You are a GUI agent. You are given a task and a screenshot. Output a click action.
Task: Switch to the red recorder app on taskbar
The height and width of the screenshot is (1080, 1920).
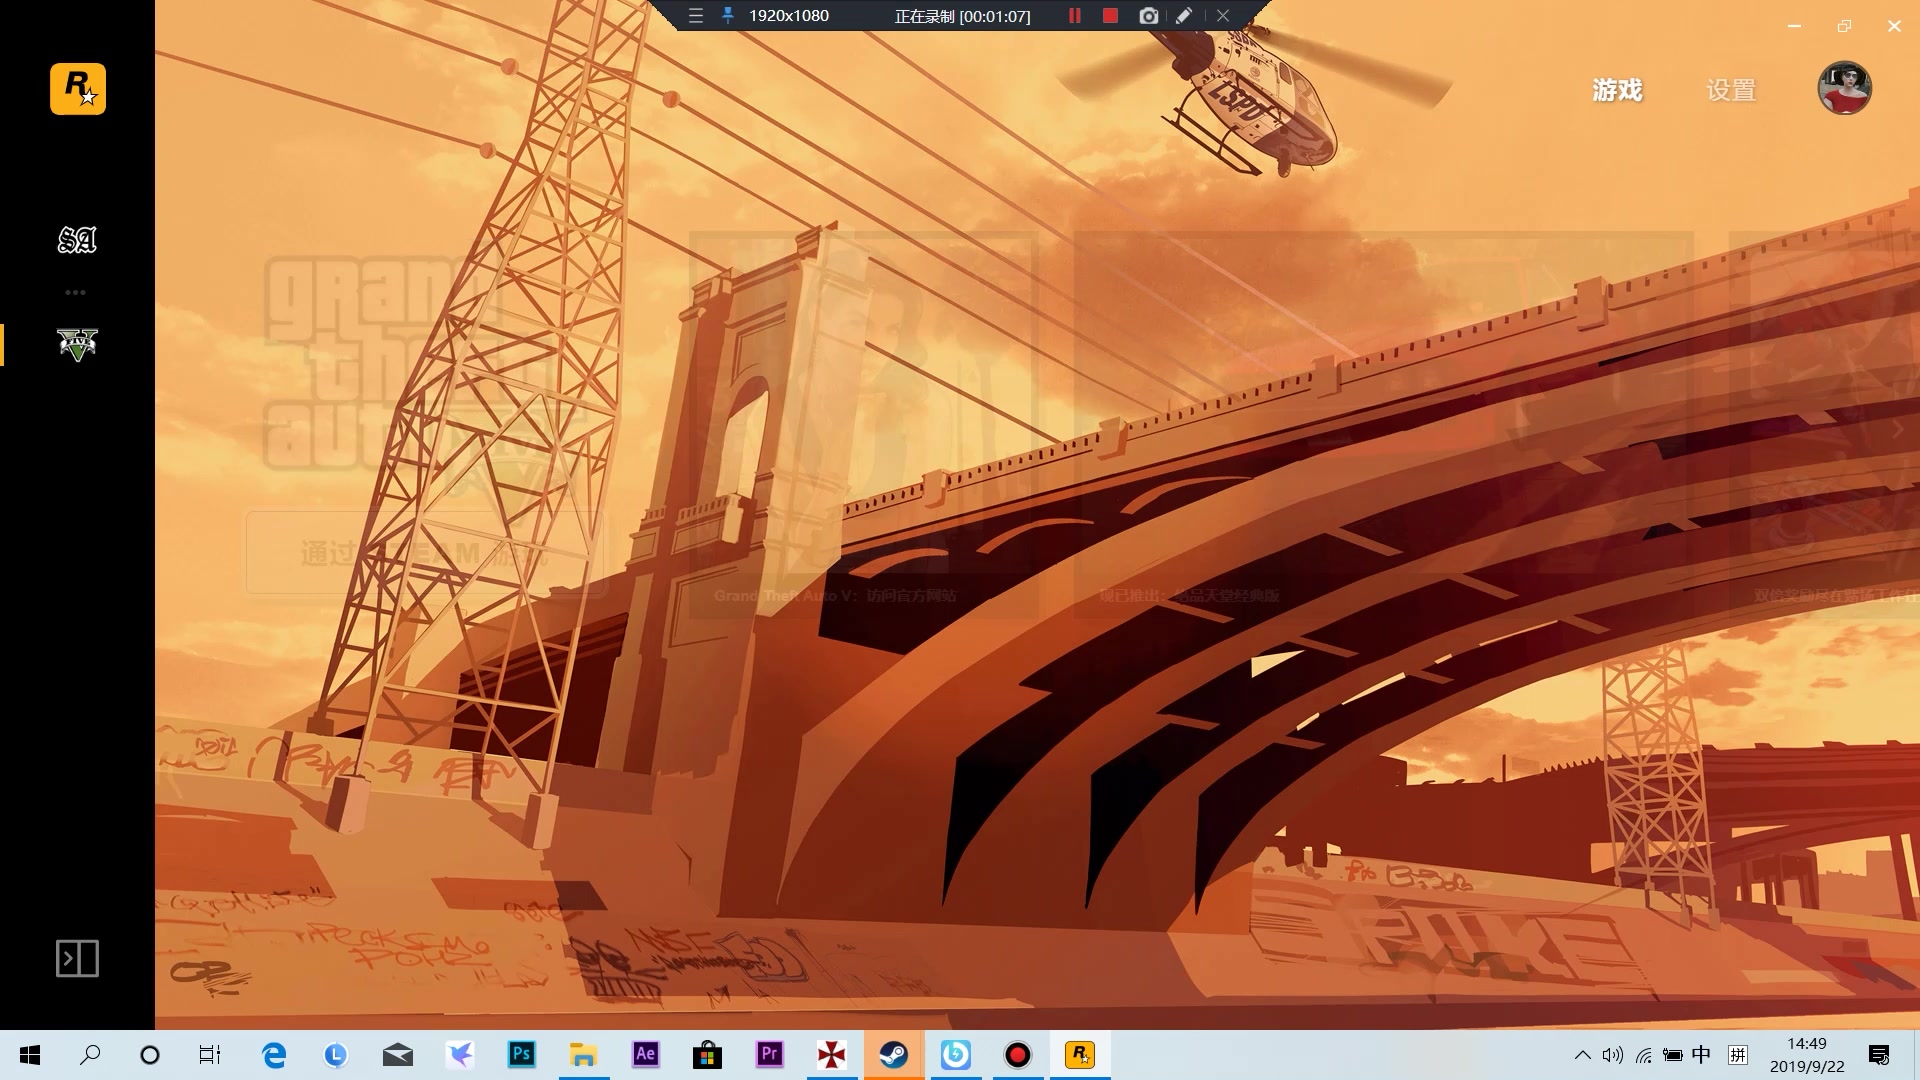pyautogui.click(x=1018, y=1055)
